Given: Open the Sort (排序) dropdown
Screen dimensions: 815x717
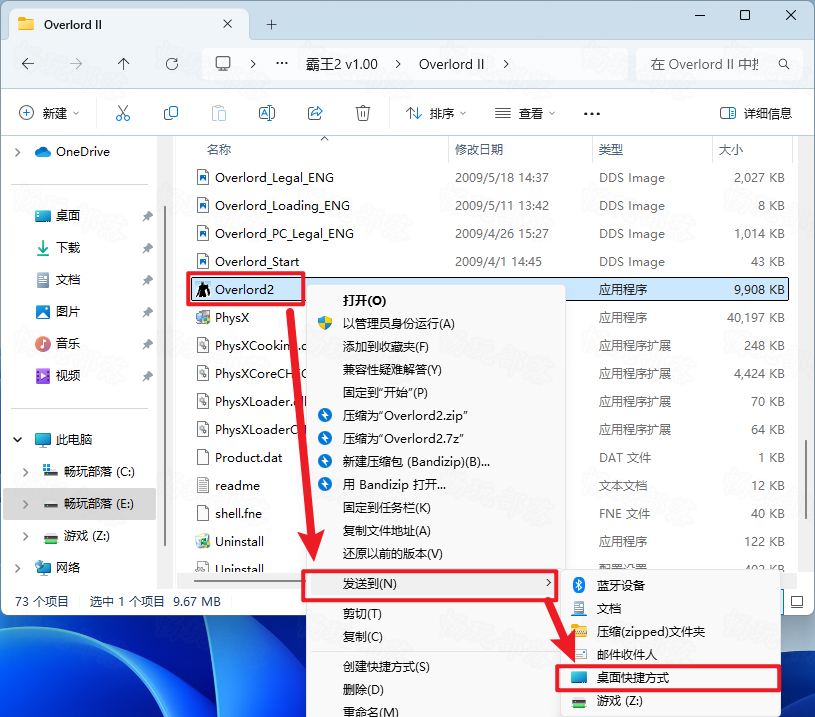Looking at the screenshot, I should pos(436,113).
